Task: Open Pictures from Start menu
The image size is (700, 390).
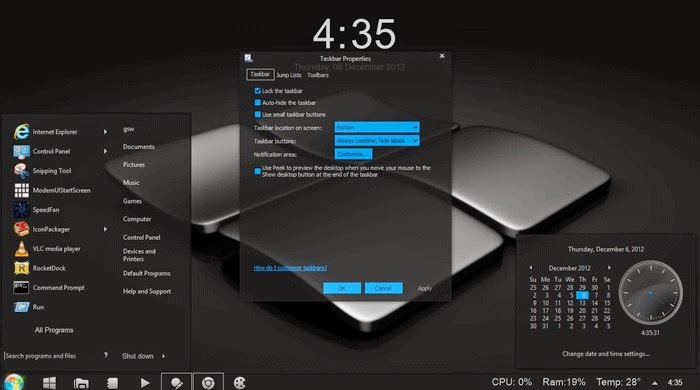Action: [x=134, y=165]
